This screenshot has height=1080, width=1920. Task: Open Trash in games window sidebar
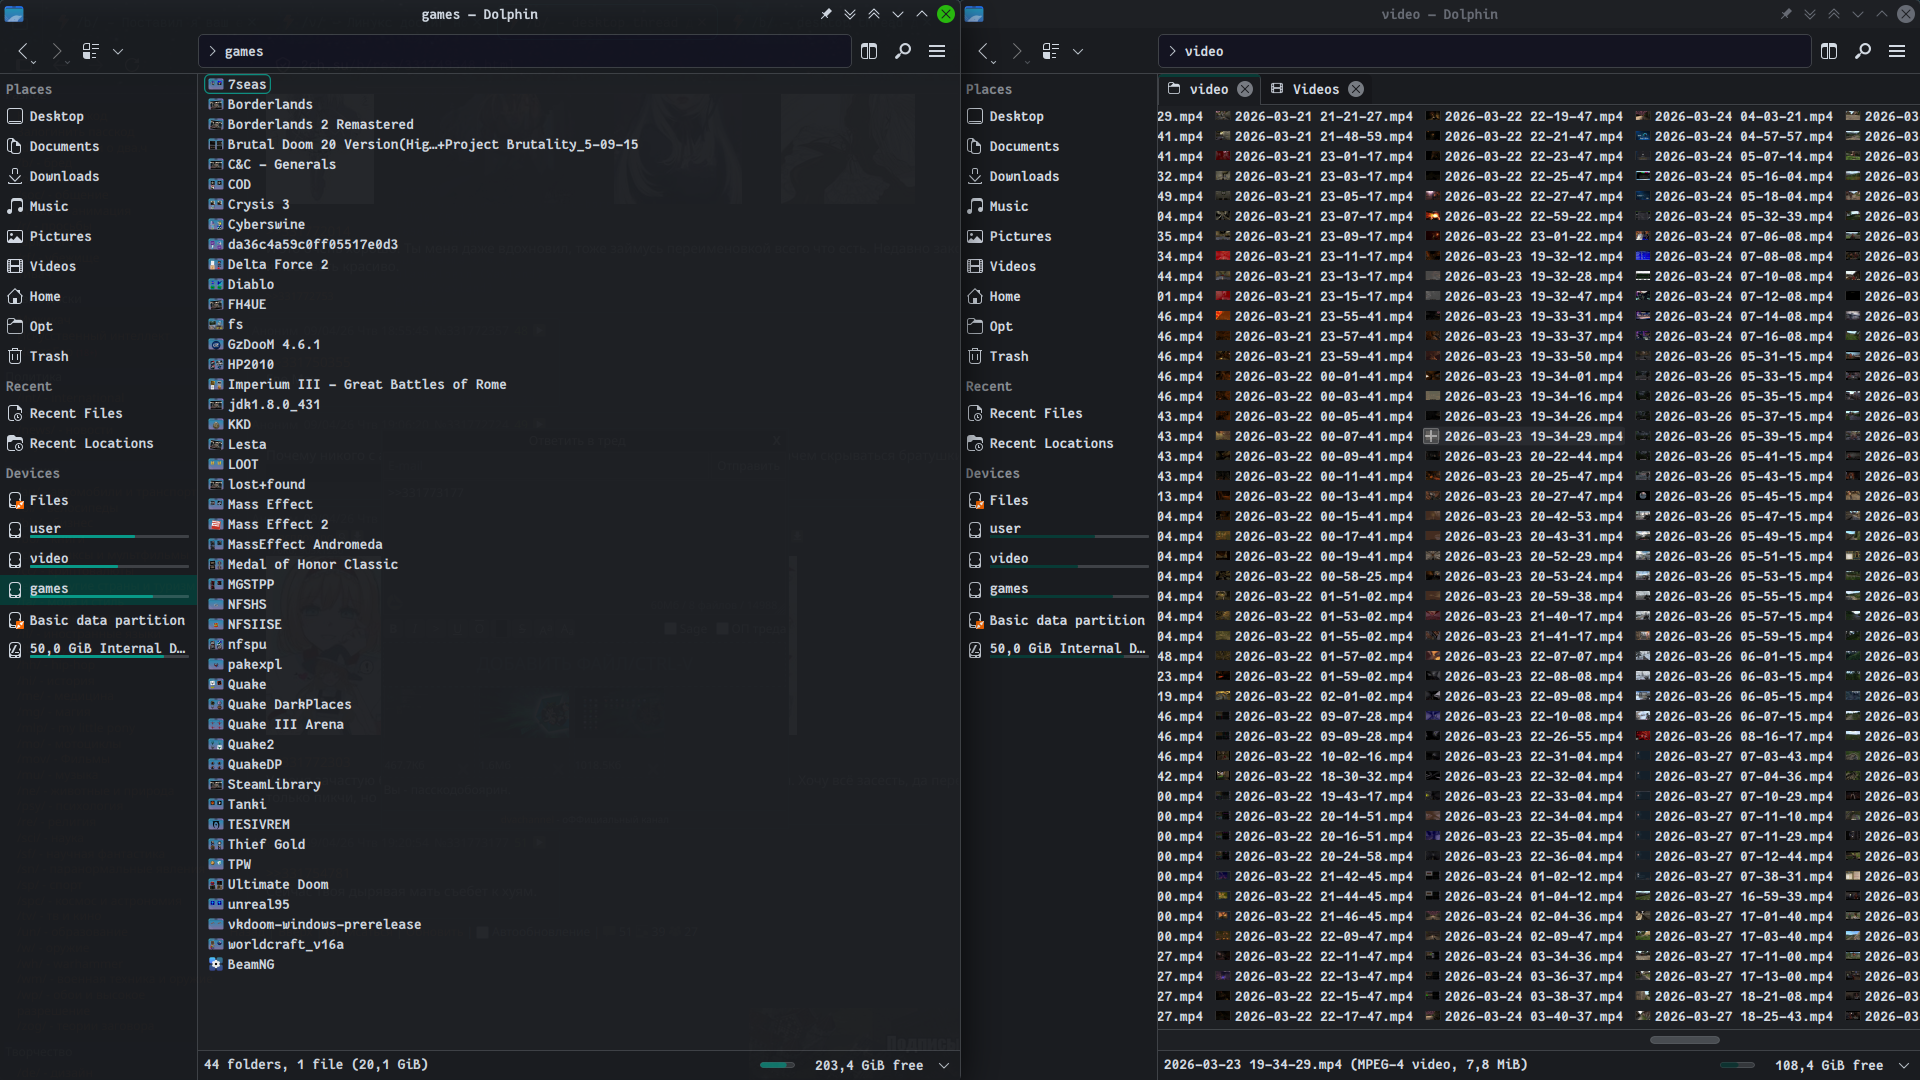point(49,356)
